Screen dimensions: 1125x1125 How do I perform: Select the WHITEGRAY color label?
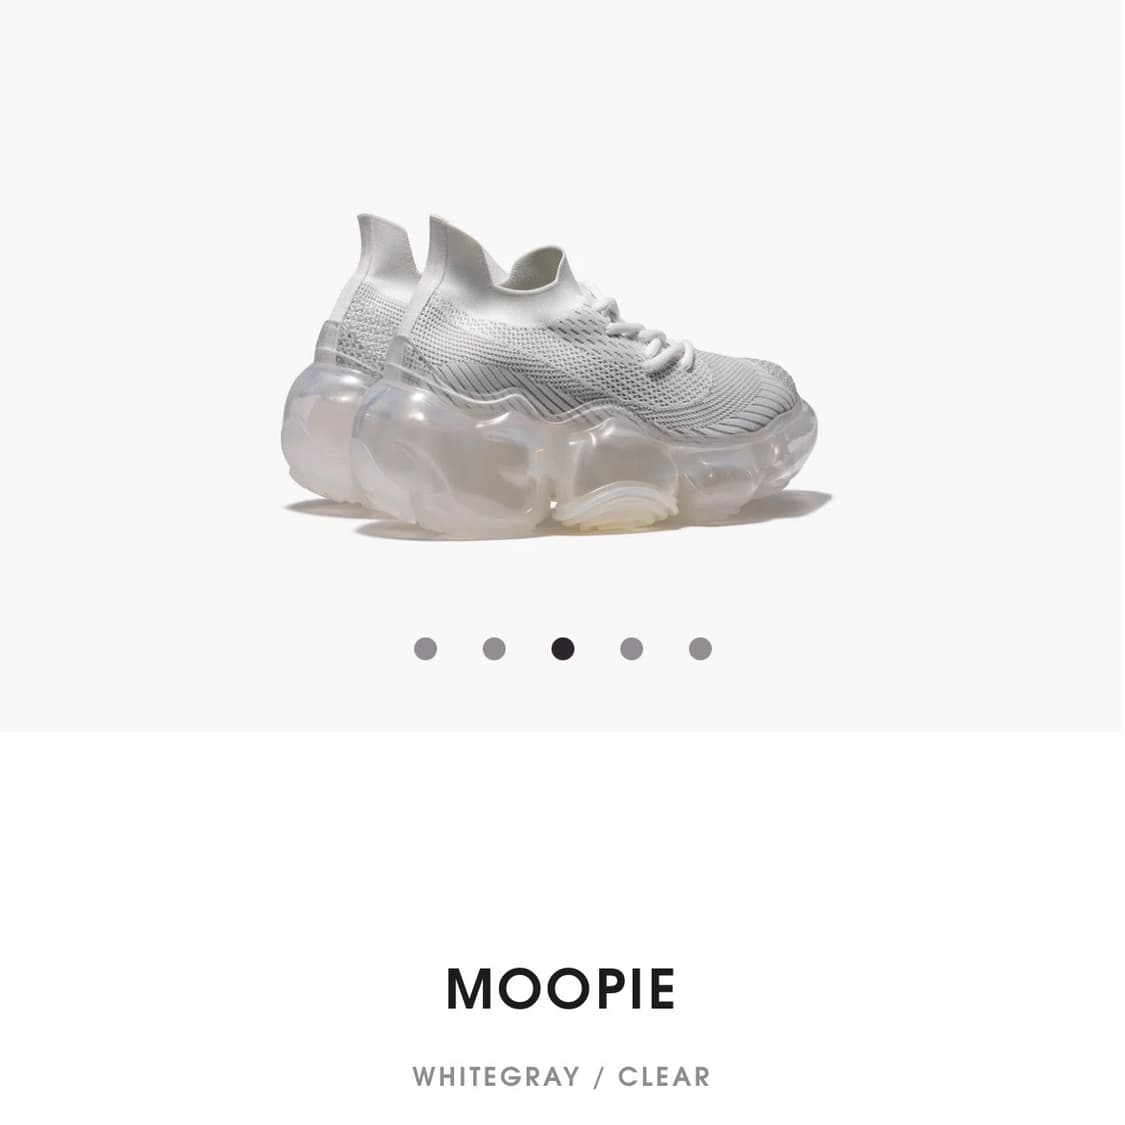point(496,1076)
